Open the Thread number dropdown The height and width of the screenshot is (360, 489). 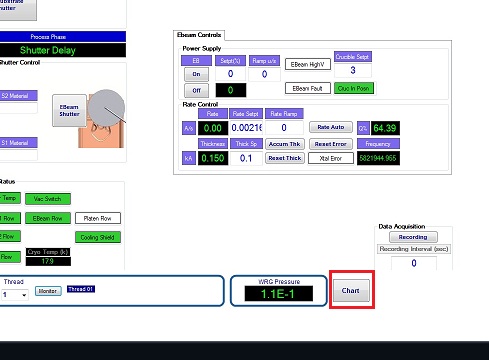[x=15, y=295]
